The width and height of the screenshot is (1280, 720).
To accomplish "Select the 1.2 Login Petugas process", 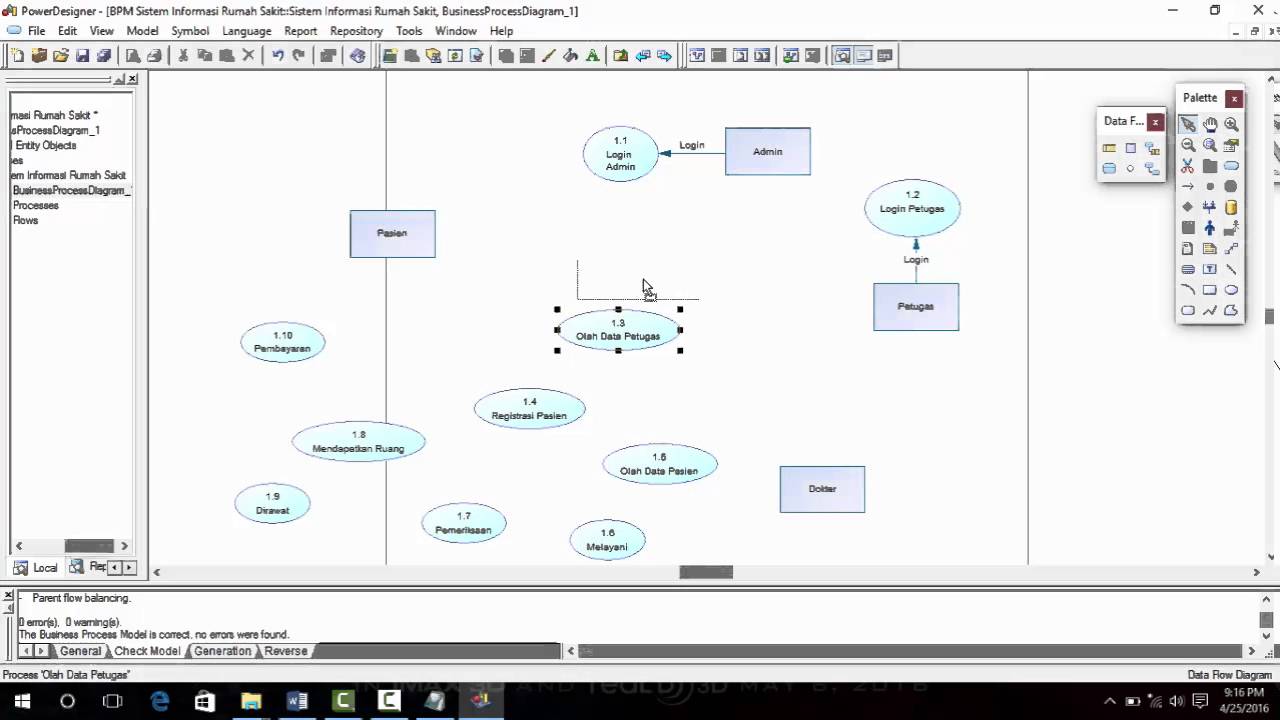I will point(912,207).
